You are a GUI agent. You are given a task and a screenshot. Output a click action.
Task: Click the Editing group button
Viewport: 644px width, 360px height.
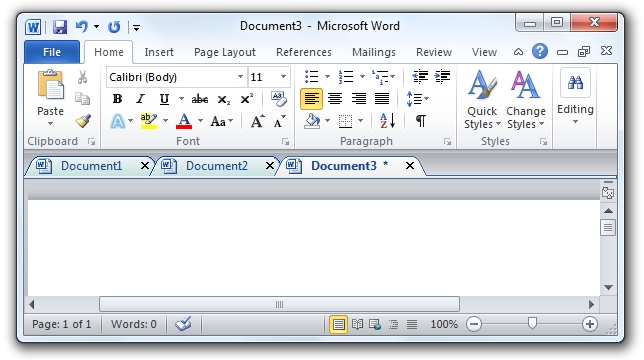[575, 97]
